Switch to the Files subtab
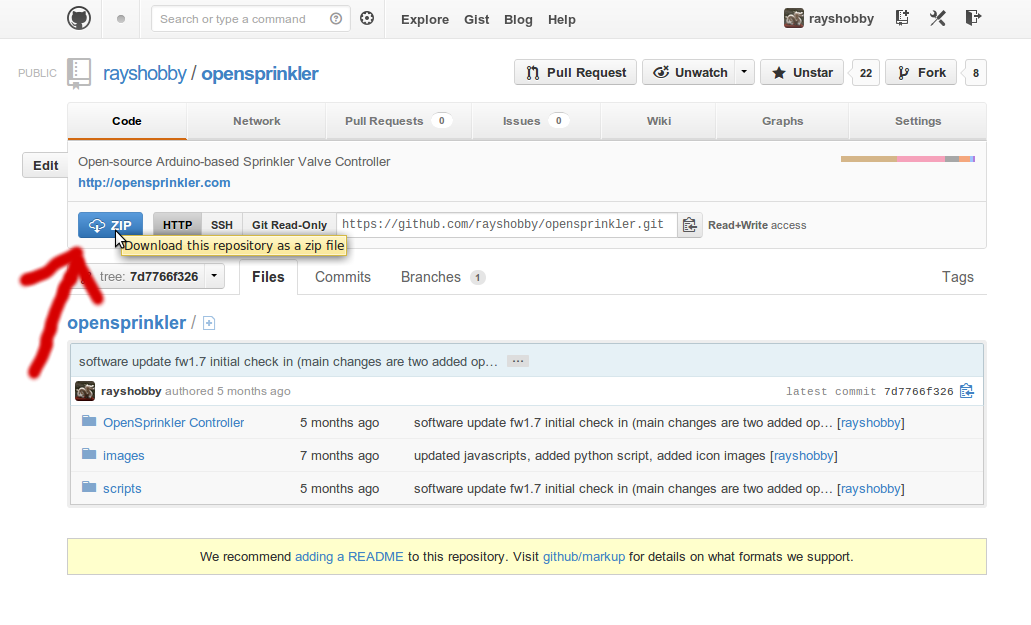 268,277
